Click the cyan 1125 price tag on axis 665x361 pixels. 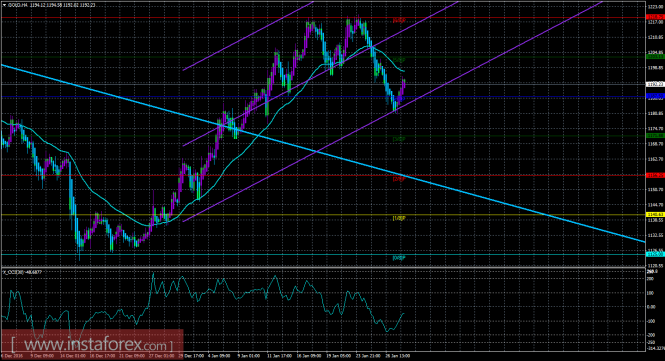[x=655, y=254]
